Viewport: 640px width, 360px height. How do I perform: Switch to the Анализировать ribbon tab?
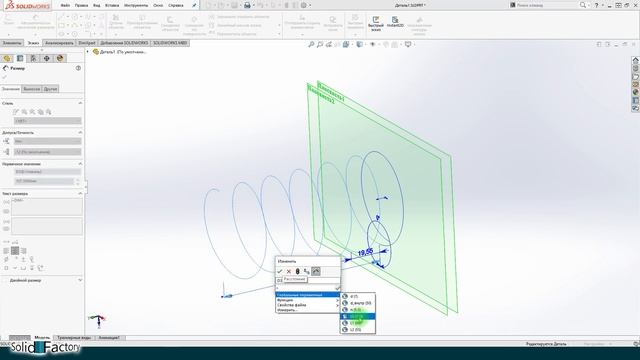59,43
